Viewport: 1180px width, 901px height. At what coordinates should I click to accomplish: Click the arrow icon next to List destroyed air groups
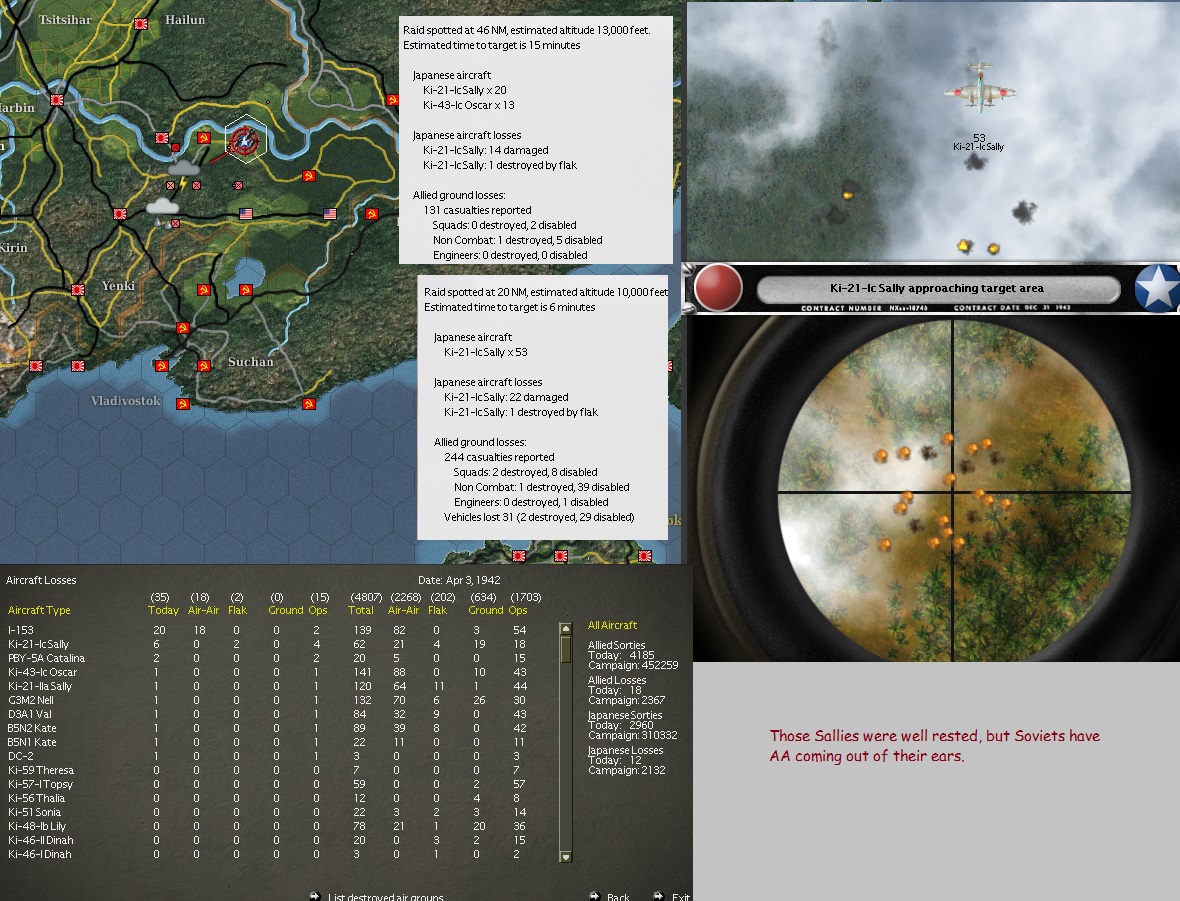315,896
